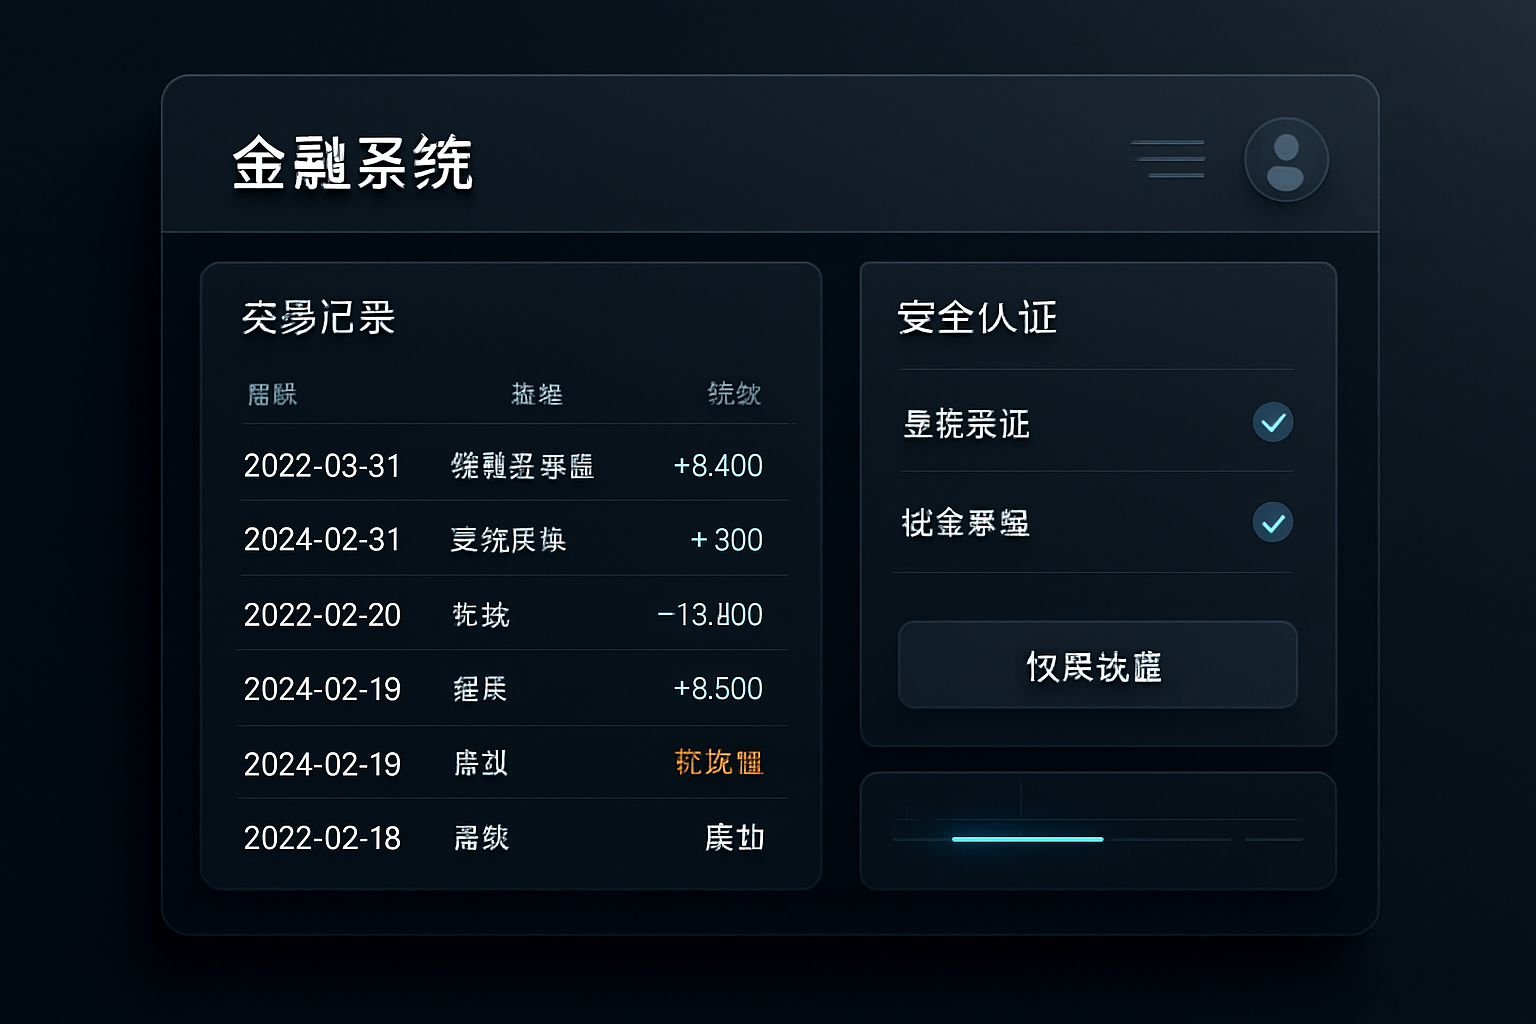The image size is (1536, 1024).
Task: Open the middle column header options
Action: [x=537, y=394]
